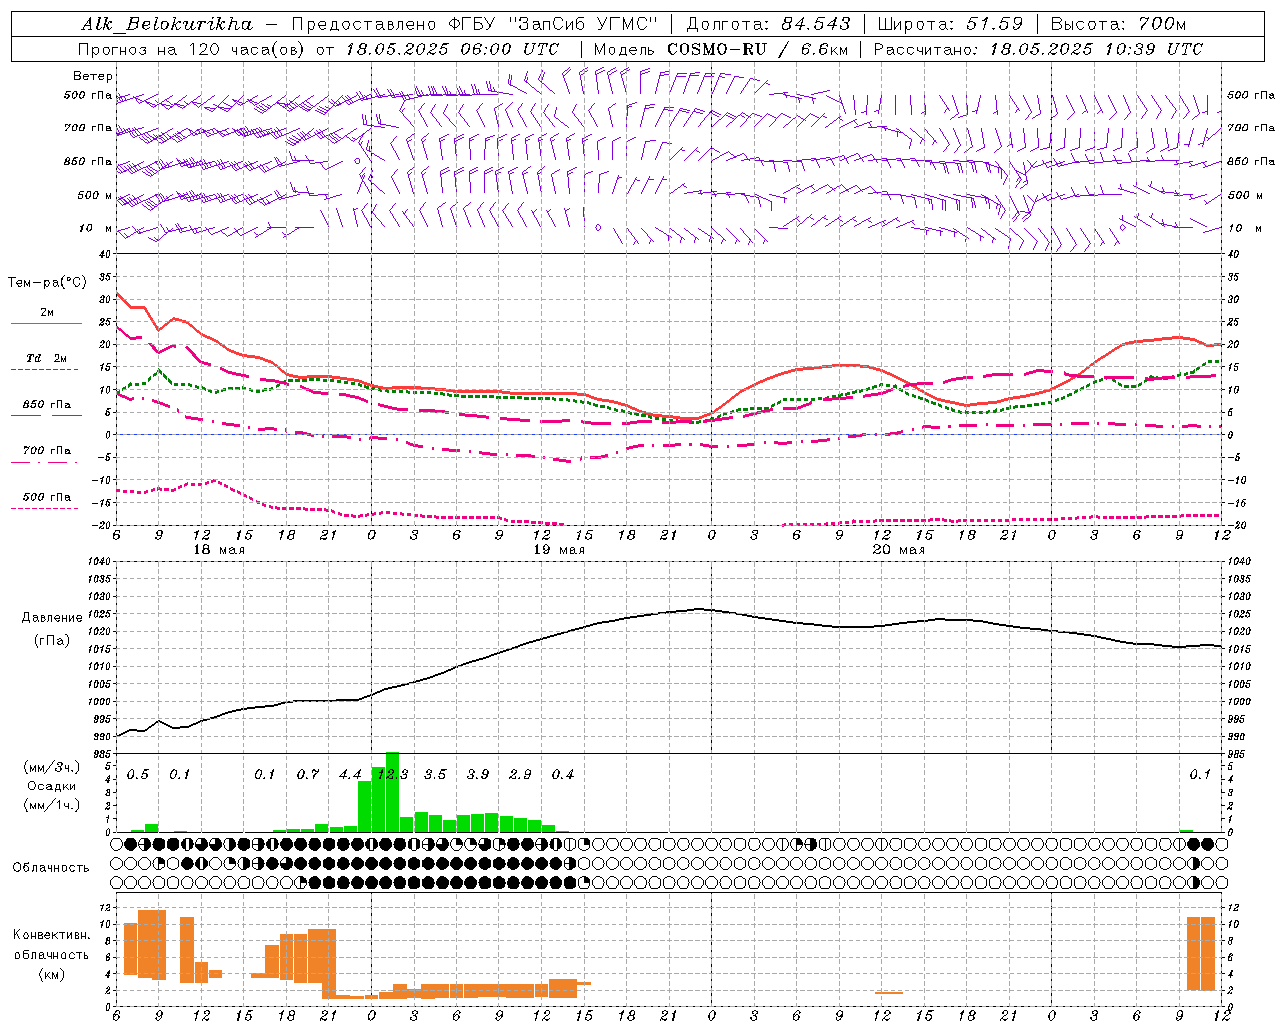The width and height of the screenshot is (1280, 1024).
Task: Click the (гПа) unit under Давление
Action: tap(52, 641)
